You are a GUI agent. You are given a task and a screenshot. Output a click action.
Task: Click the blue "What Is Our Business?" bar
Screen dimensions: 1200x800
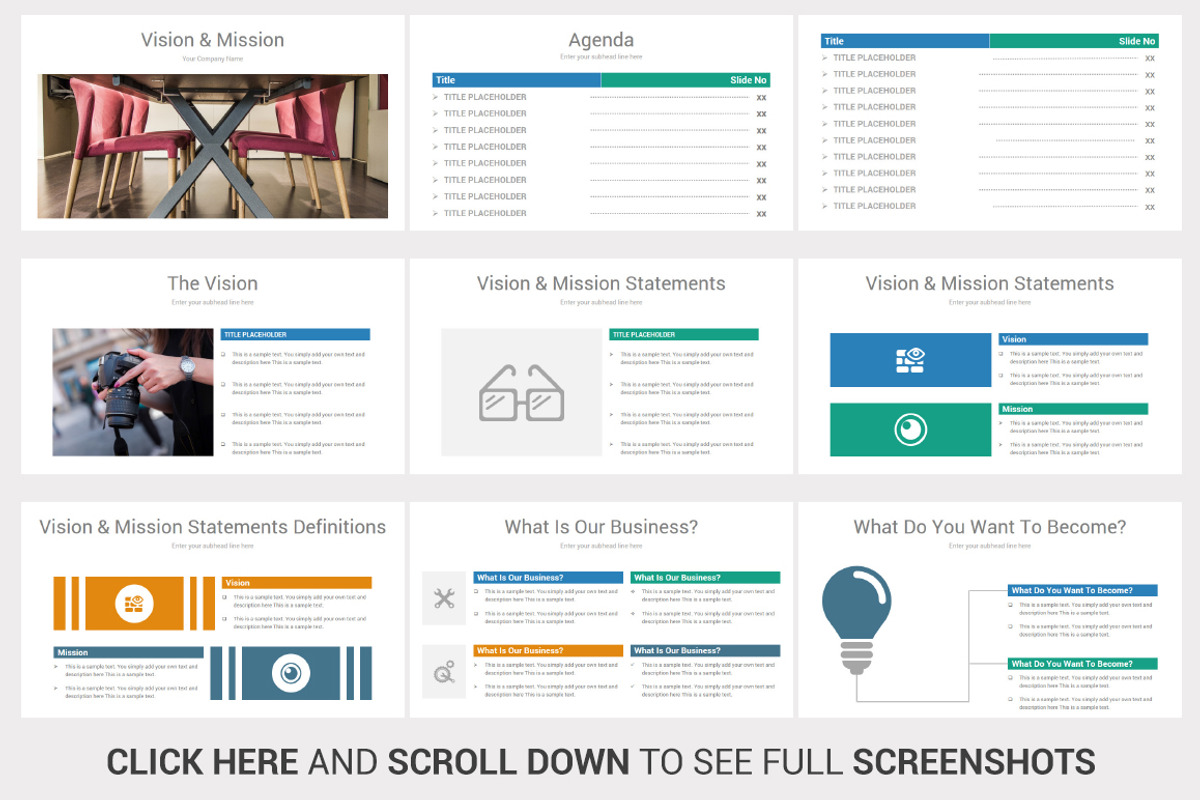[549, 577]
